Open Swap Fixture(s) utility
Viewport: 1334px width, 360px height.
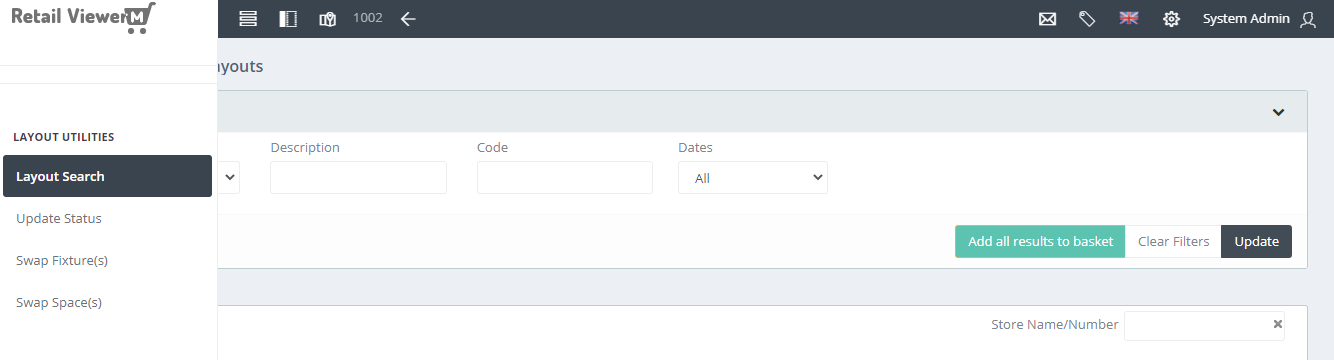(x=62, y=260)
